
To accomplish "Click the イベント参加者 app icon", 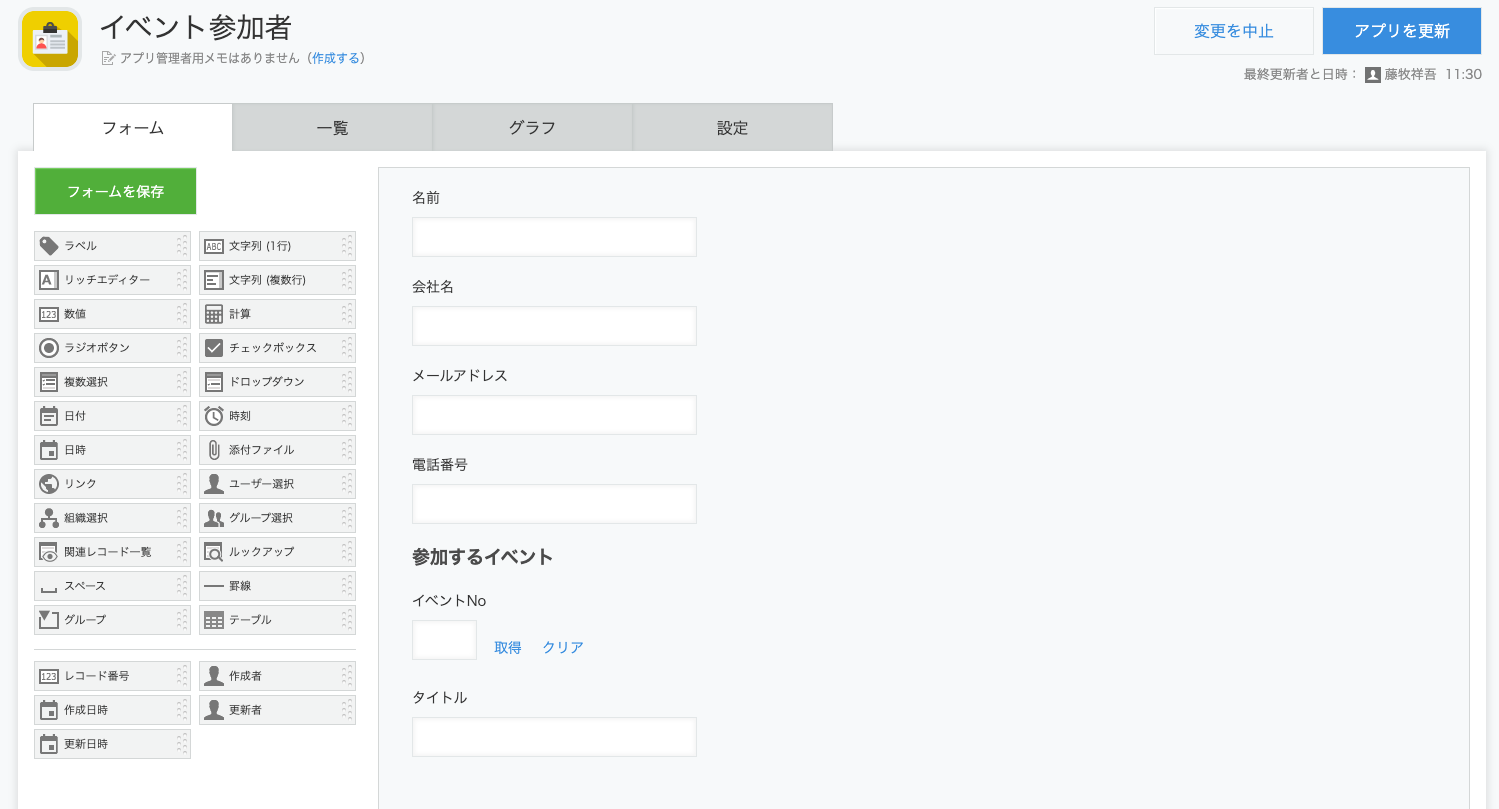I will tap(50, 40).
